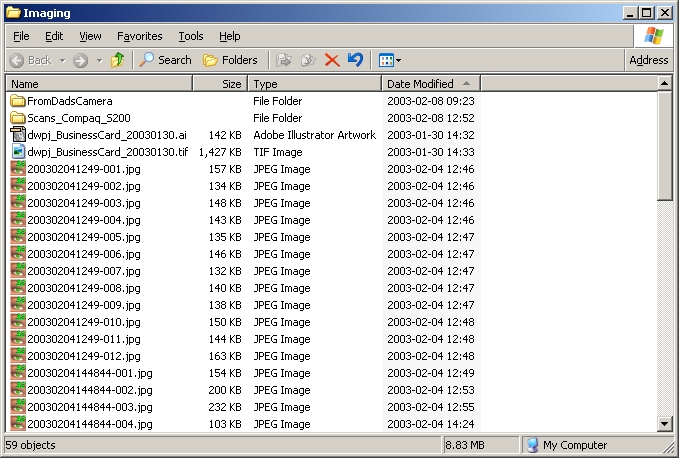Click the Up folder icon
This screenshot has width=679, height=458.
tap(118, 60)
